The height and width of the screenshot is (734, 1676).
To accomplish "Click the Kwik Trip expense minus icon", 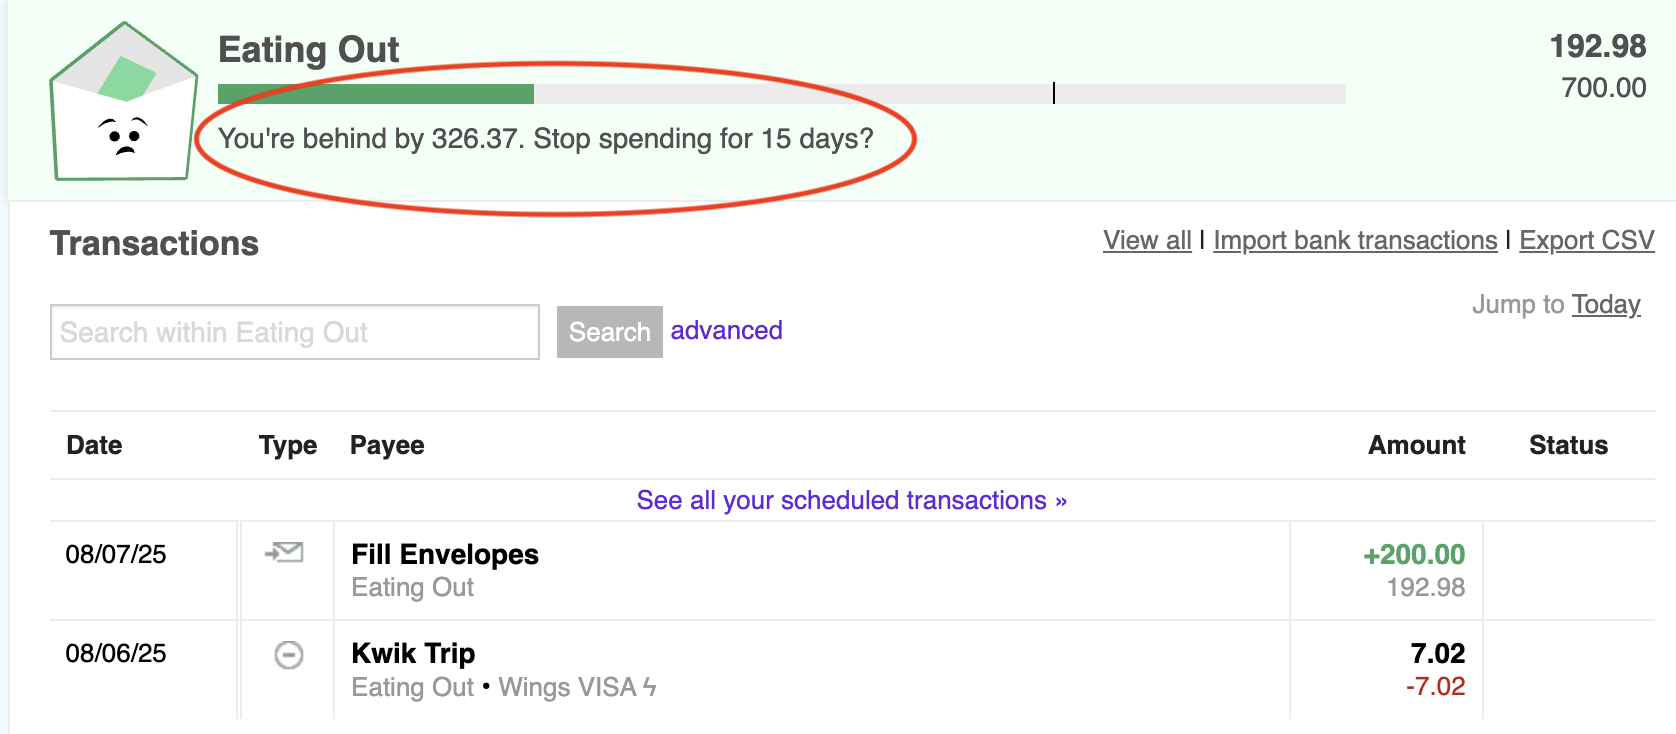I will 288,655.
